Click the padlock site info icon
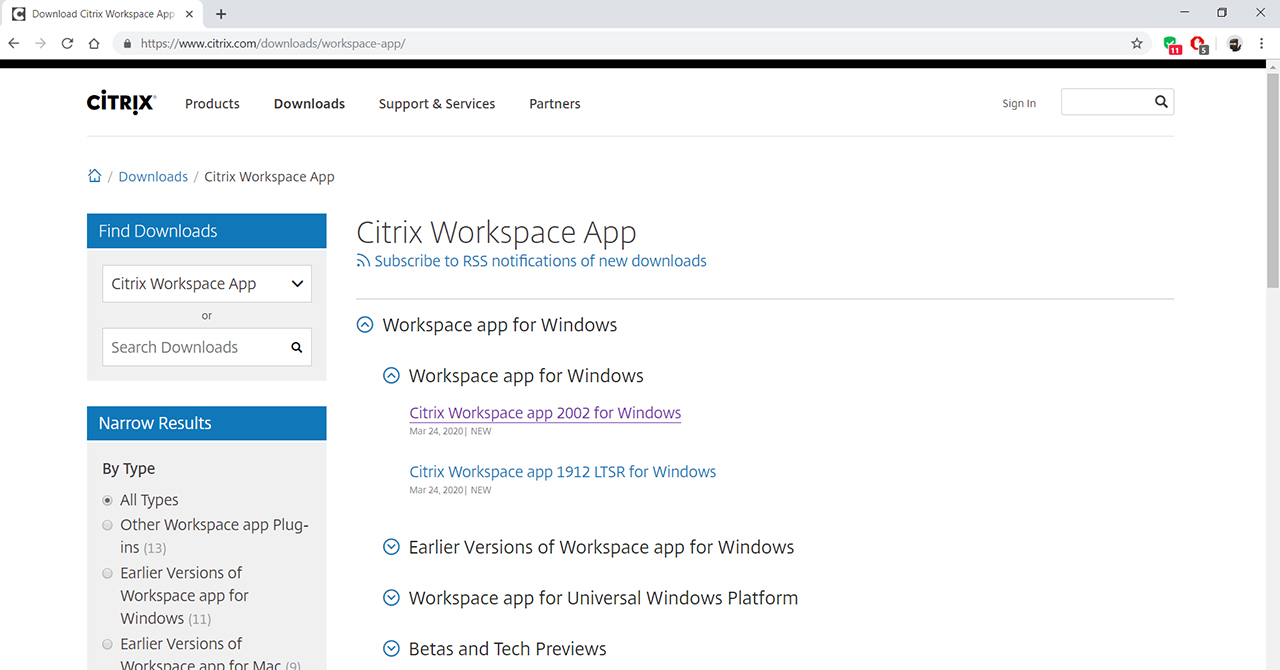The image size is (1280, 670). [x=127, y=44]
